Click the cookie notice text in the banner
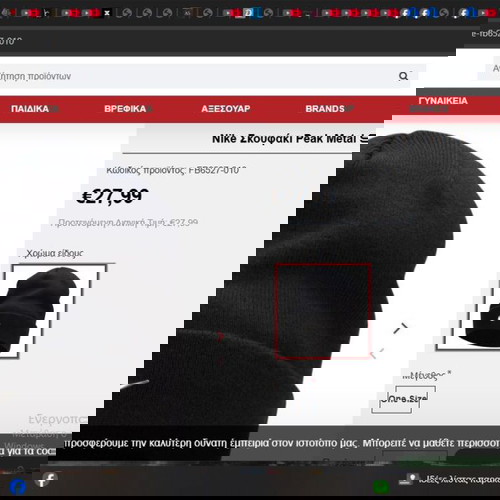This screenshot has width=500, height=500. coord(282,443)
